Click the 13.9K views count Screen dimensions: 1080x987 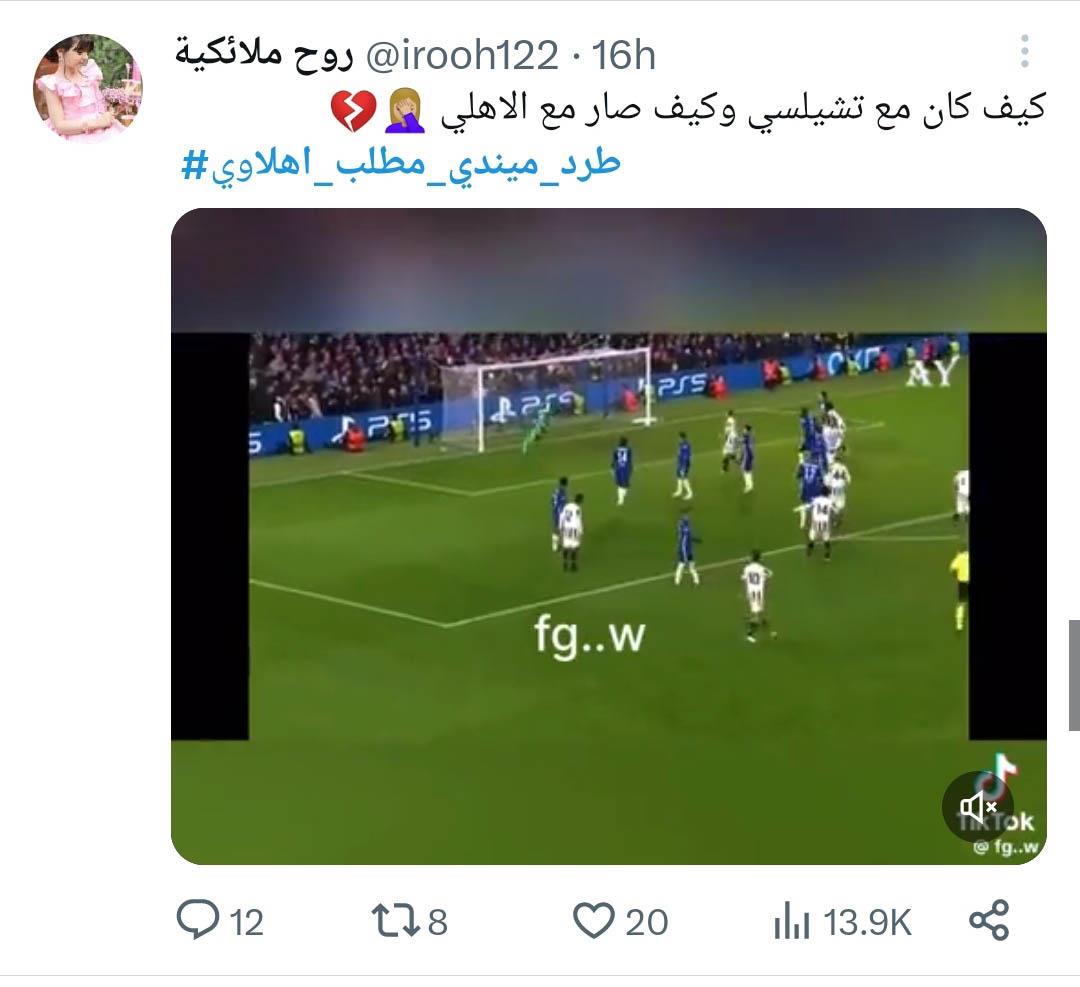pyautogui.click(x=867, y=922)
